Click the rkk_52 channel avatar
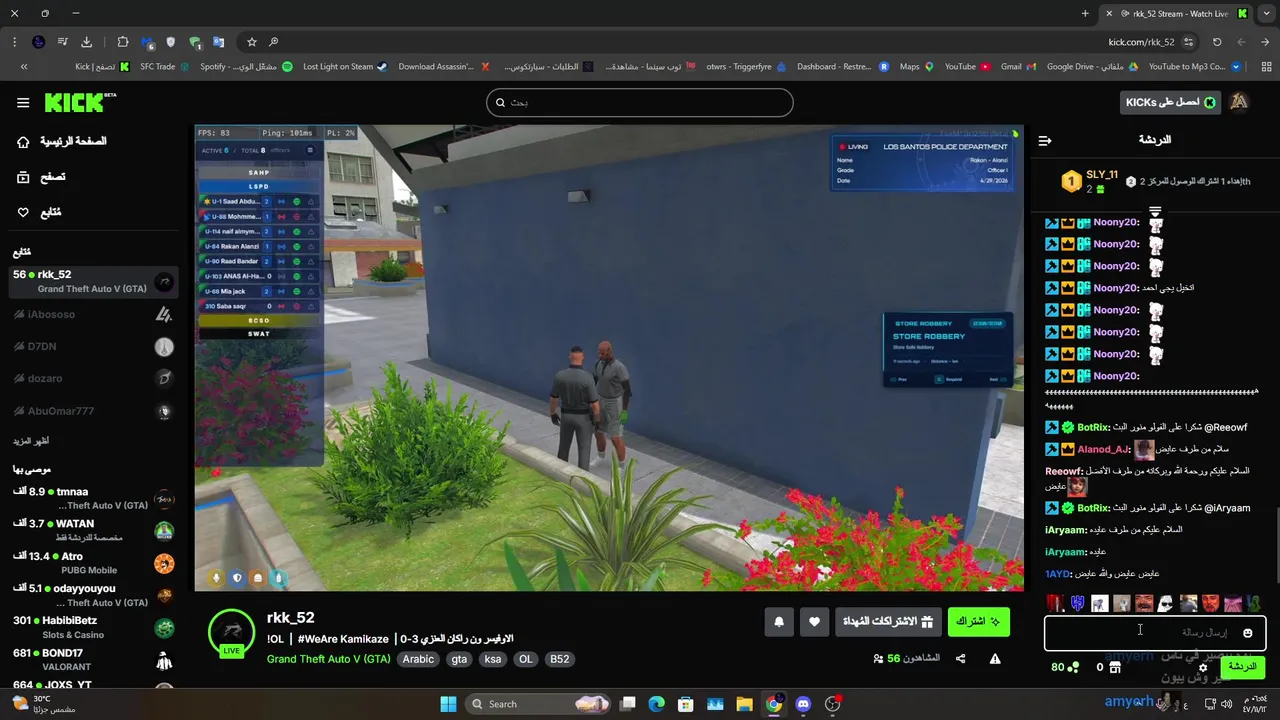The image size is (1280, 720). point(231,632)
